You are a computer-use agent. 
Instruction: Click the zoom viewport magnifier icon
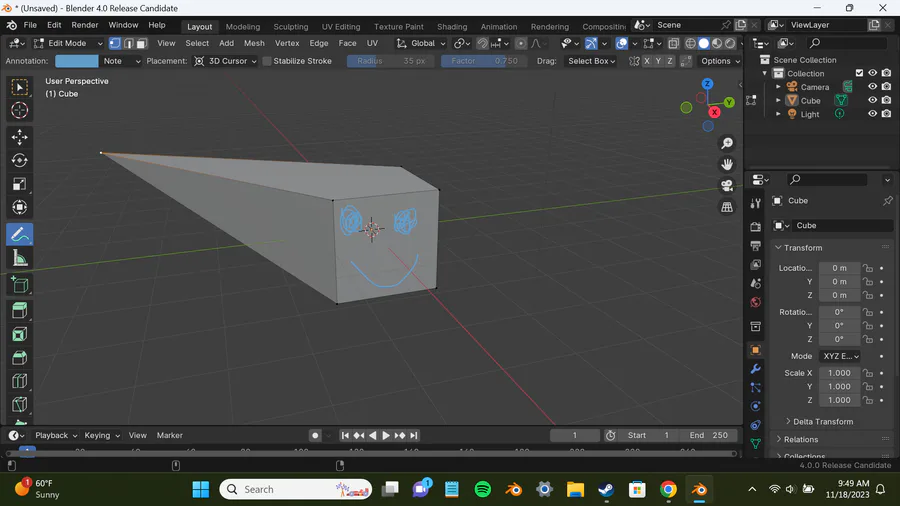[727, 143]
